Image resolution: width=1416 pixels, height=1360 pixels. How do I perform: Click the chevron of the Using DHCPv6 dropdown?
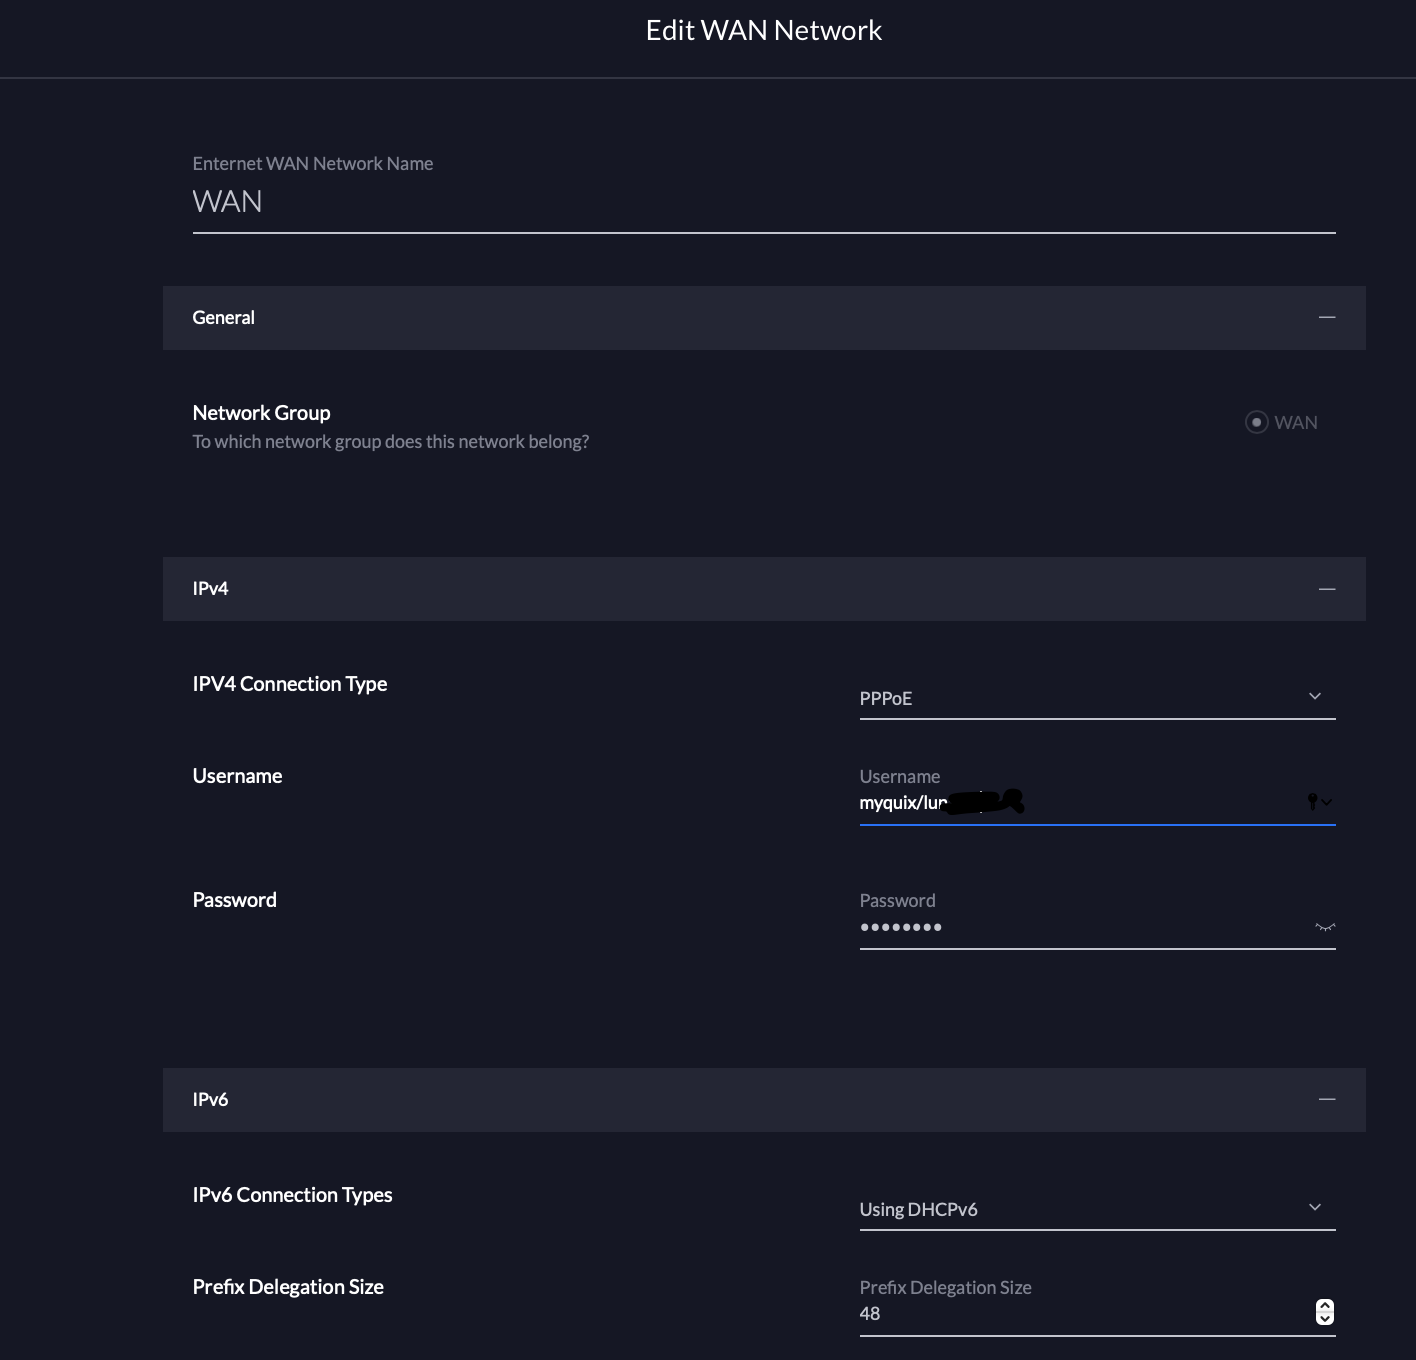pyautogui.click(x=1315, y=1208)
